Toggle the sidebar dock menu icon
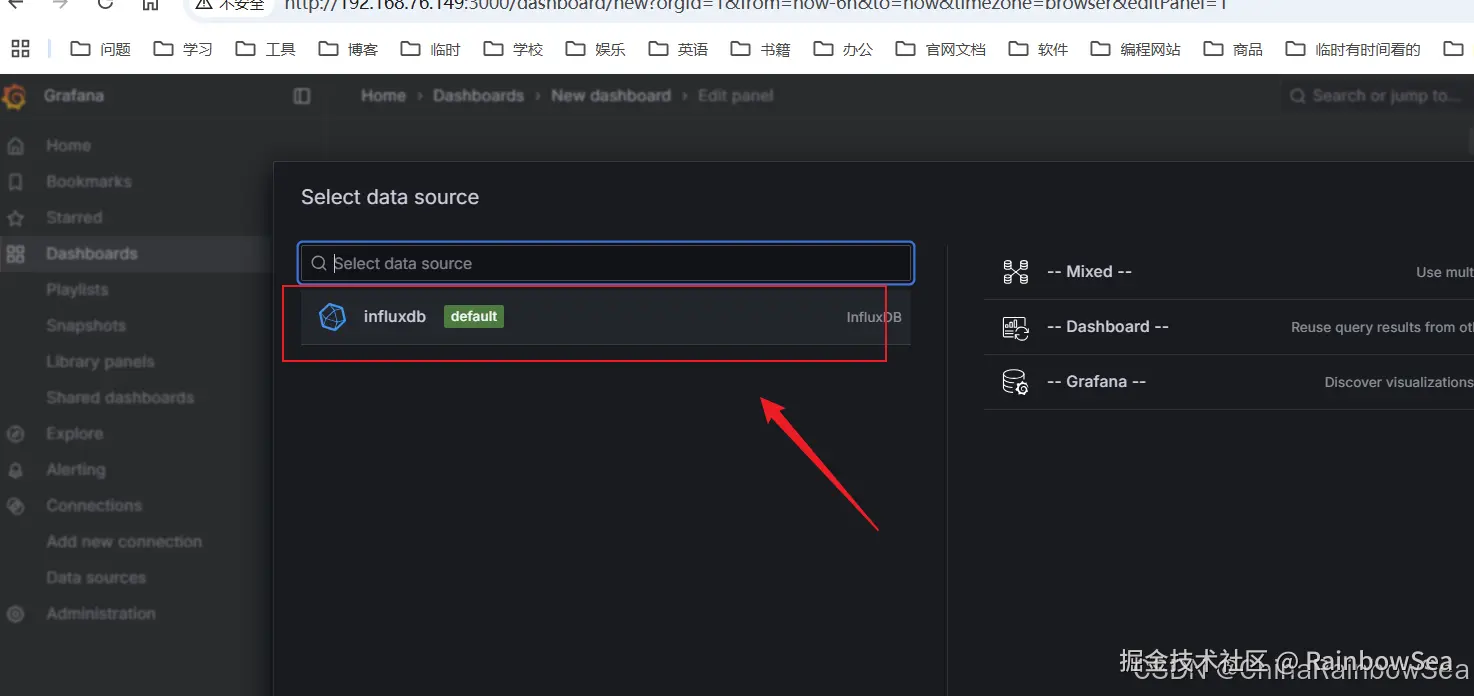 pyautogui.click(x=302, y=96)
